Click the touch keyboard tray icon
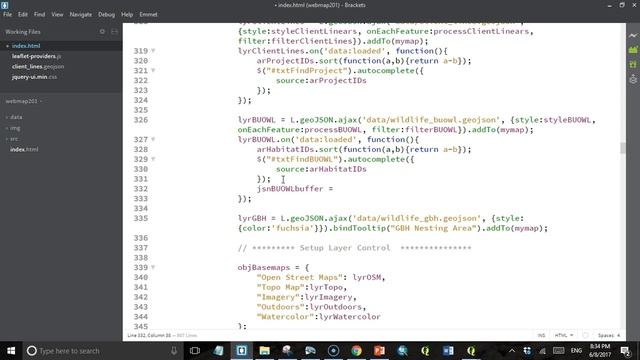Viewport: 640px width, 360px height. pos(558,351)
